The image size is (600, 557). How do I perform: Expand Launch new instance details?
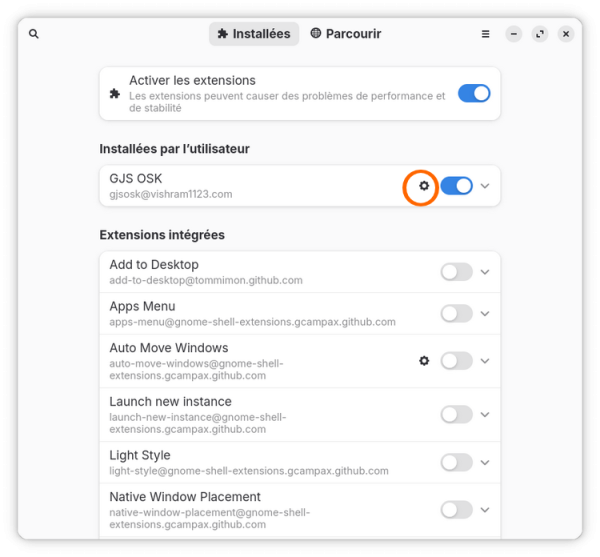485,415
